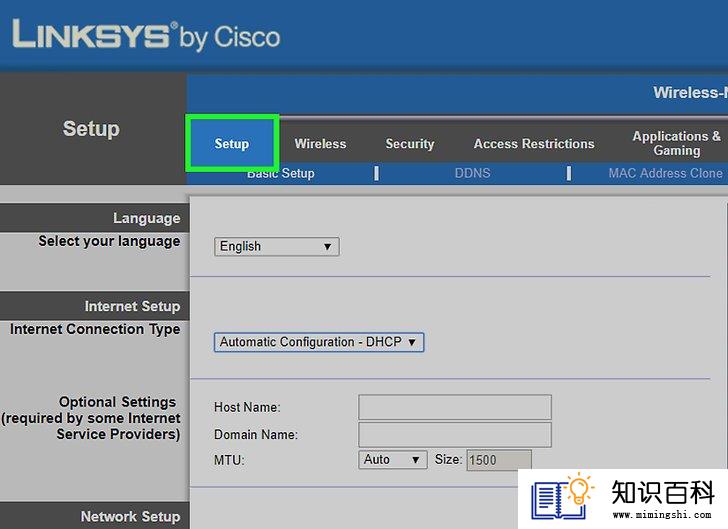Open the DDNS sub-tab

coord(472,173)
